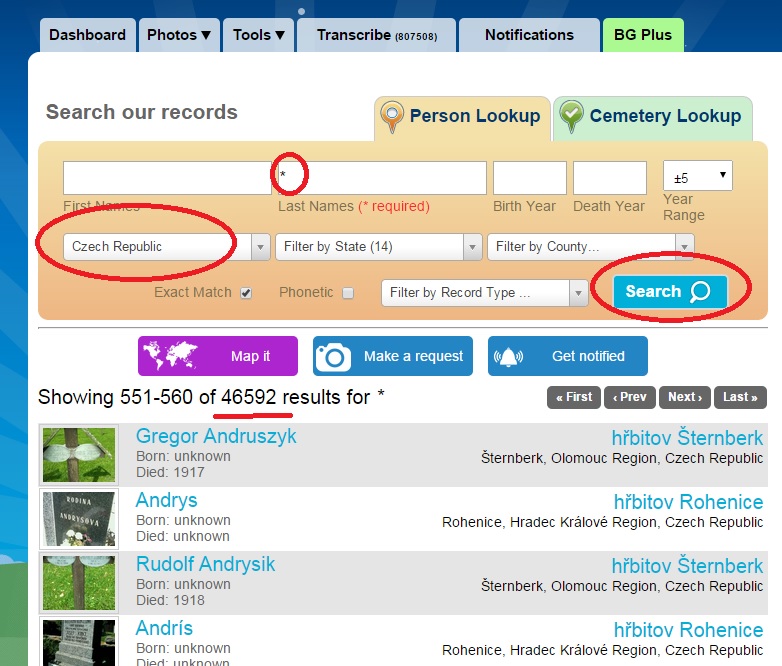
Task: Click the green checkmark pin on Cemetery Lookup
Action: [x=571, y=117]
